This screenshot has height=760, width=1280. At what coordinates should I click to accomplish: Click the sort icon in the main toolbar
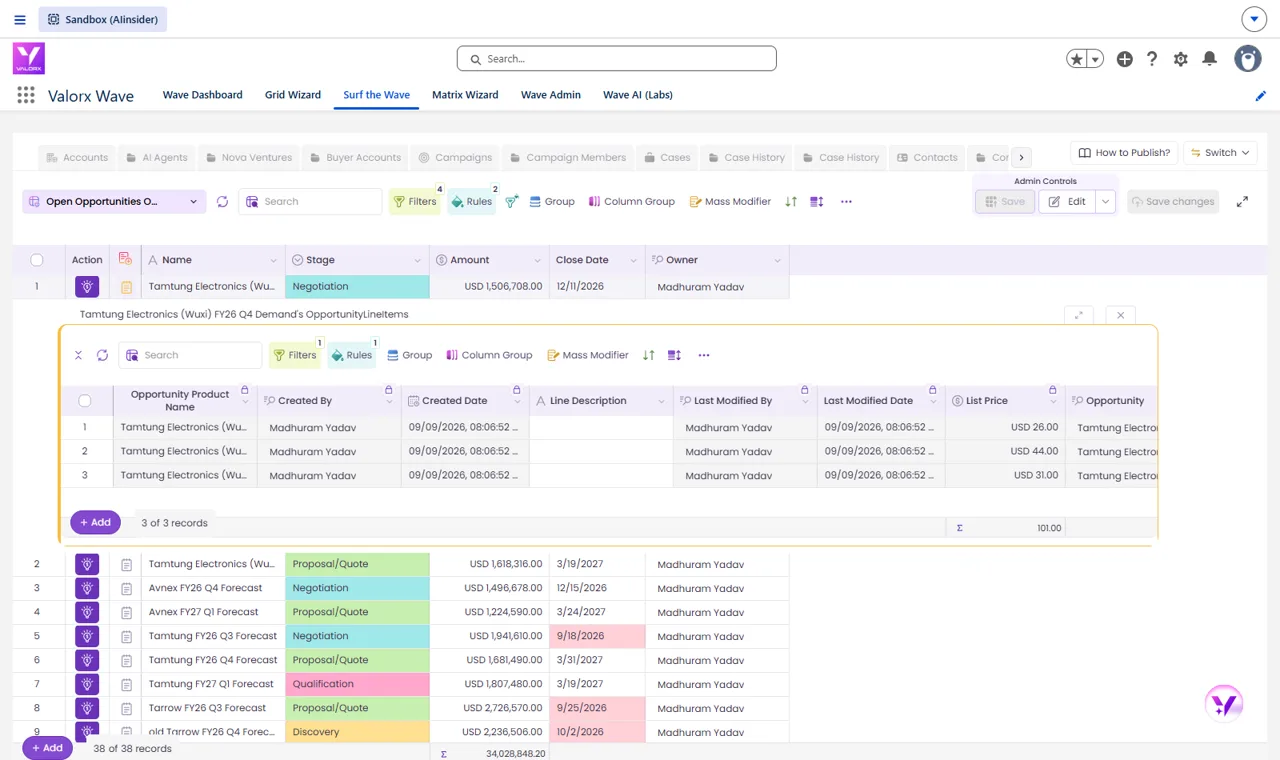tap(791, 202)
